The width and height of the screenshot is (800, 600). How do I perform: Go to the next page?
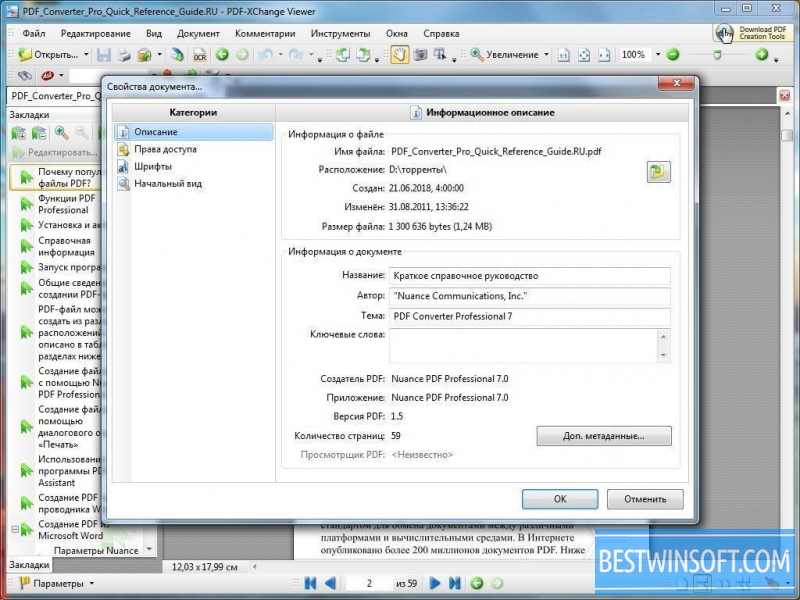coord(435,583)
